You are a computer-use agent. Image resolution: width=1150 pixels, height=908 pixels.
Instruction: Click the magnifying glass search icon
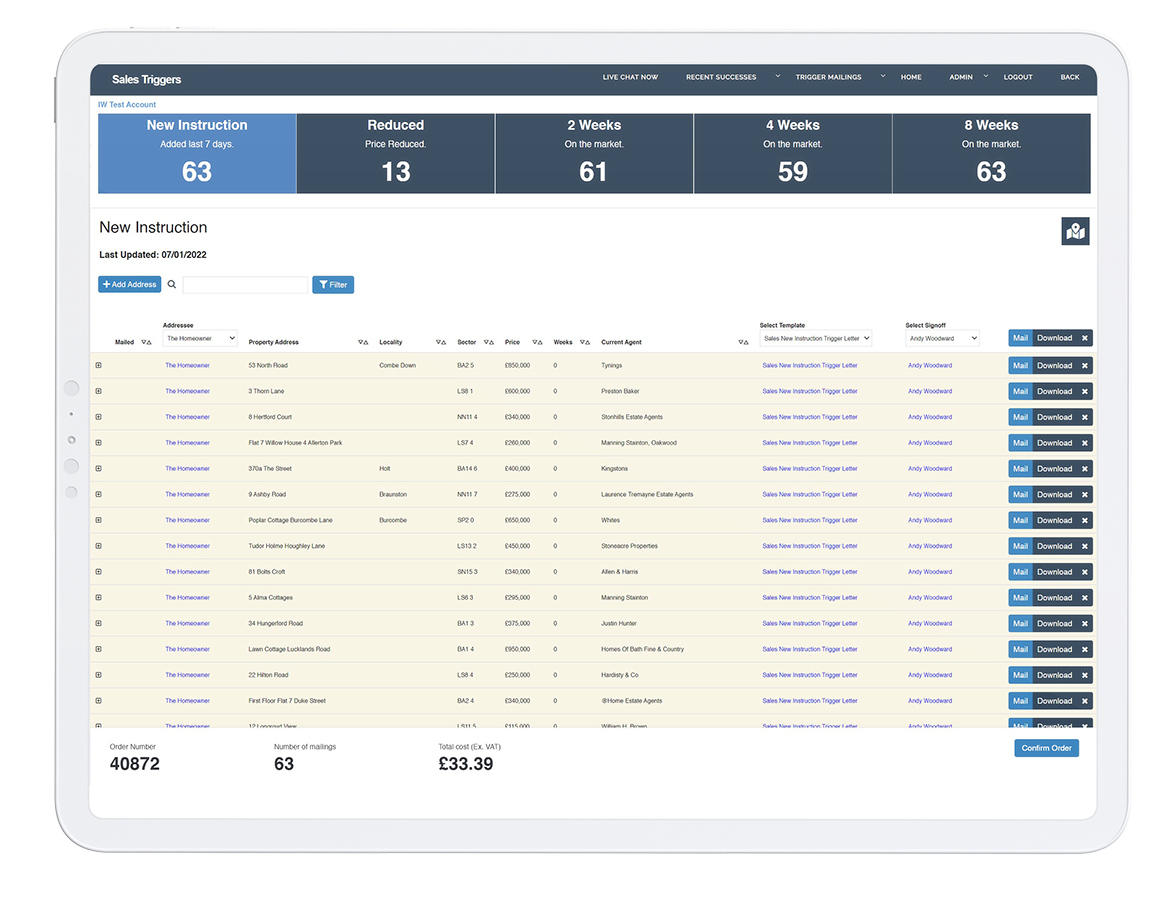click(x=172, y=285)
